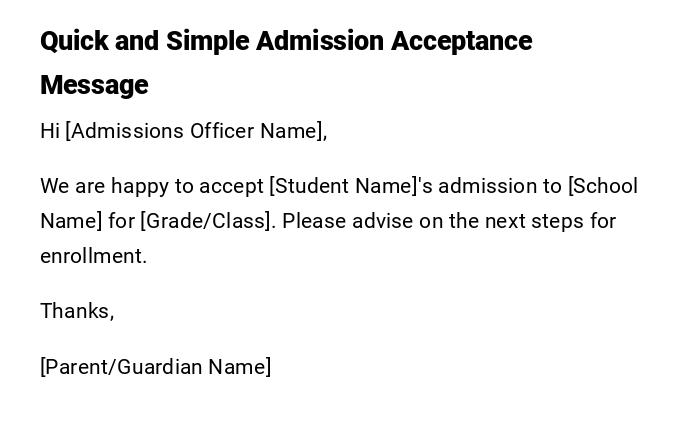Click the word "Message" in the heading
Image resolution: width=700 pixels, height=429 pixels.
(x=94, y=85)
